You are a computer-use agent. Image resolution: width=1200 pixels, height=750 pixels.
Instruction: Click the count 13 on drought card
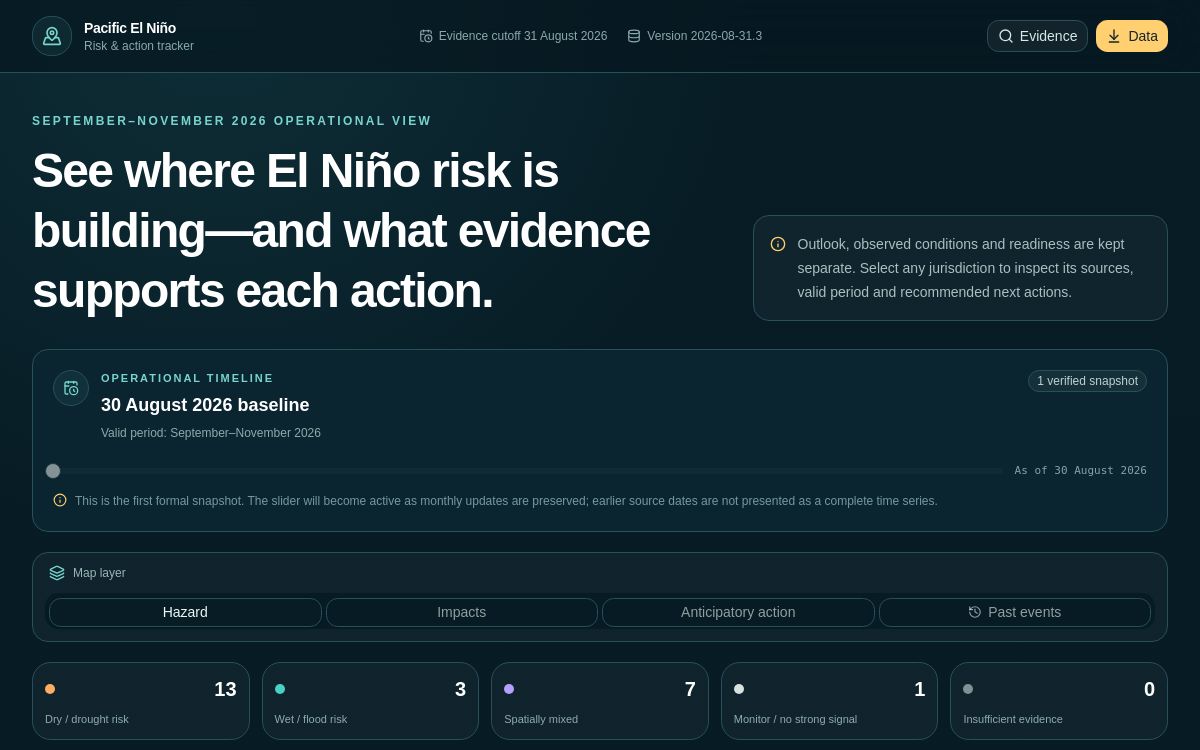click(x=225, y=689)
